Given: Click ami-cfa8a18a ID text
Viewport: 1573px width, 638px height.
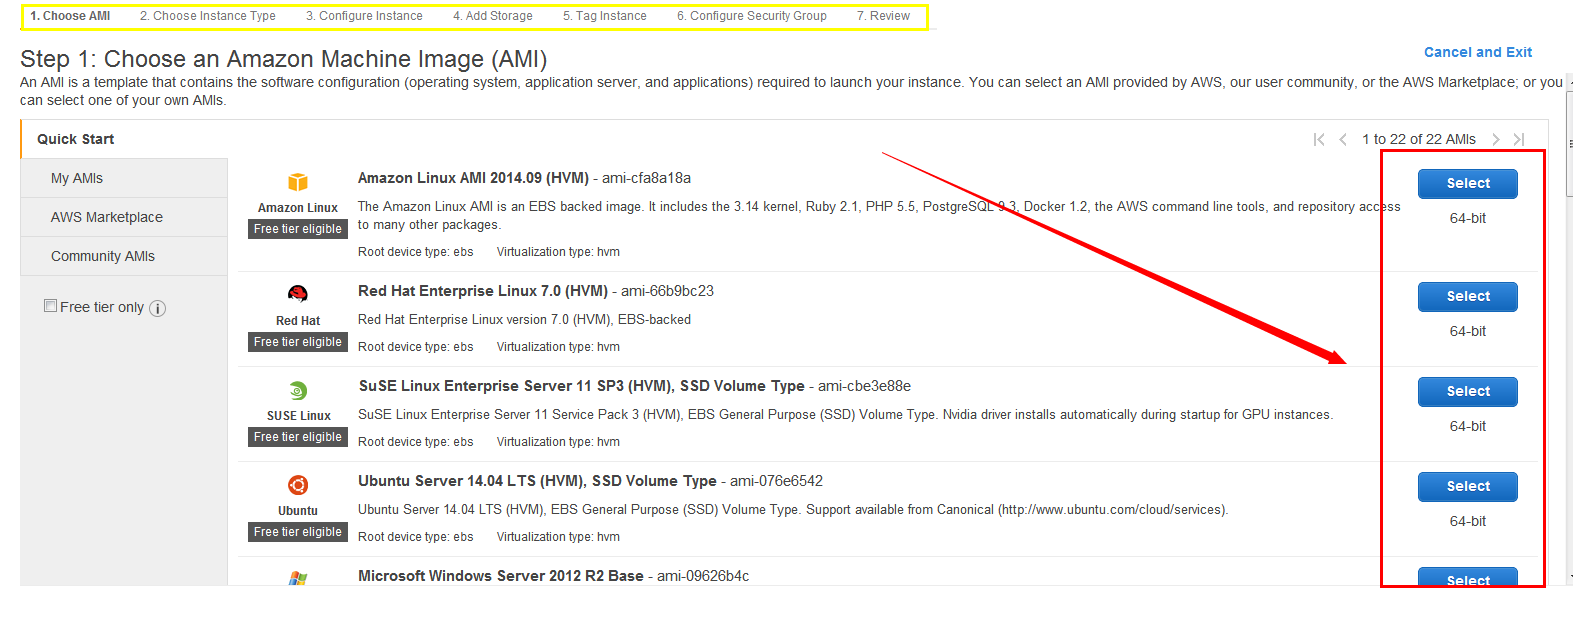Looking at the screenshot, I should tap(646, 178).
